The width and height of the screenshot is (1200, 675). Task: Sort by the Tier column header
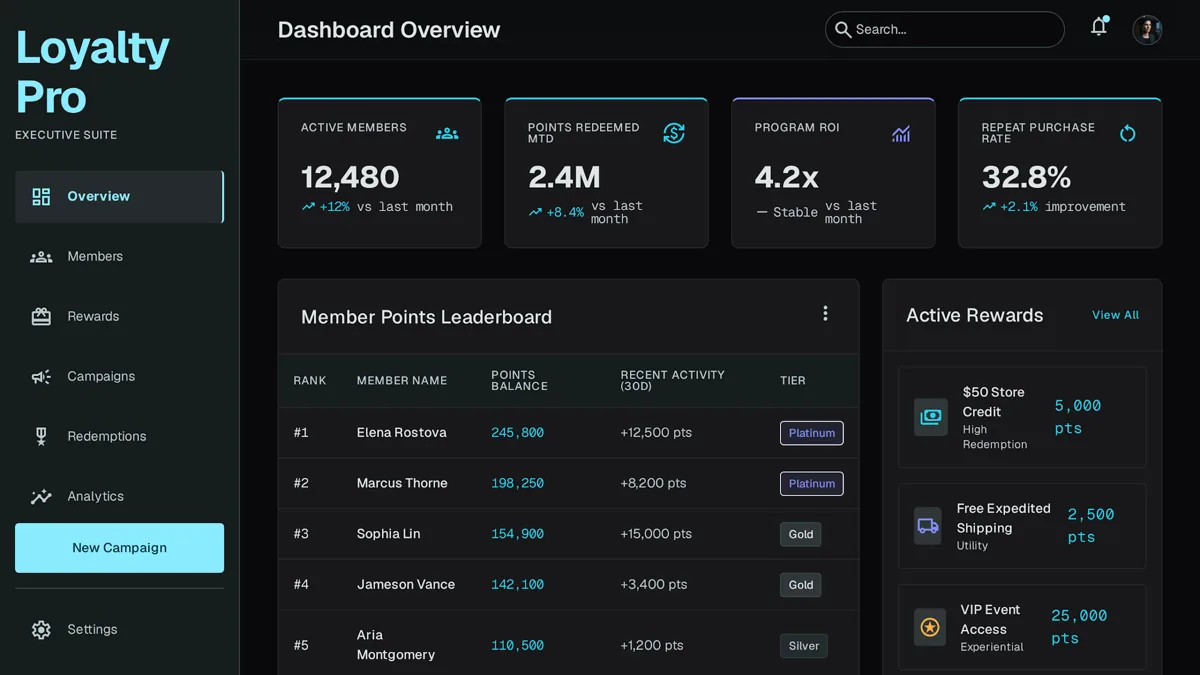click(792, 381)
